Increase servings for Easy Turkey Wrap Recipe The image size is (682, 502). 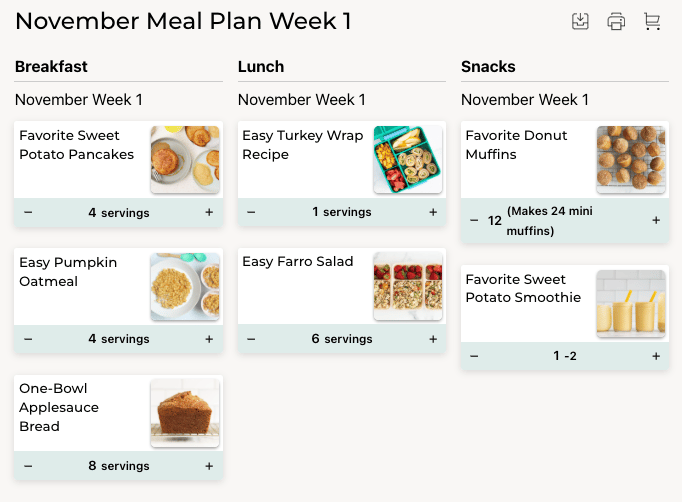pos(433,212)
